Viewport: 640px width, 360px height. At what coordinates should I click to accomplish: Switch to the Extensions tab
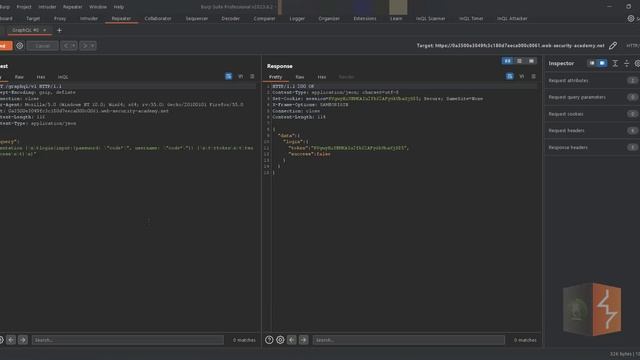coord(364,18)
